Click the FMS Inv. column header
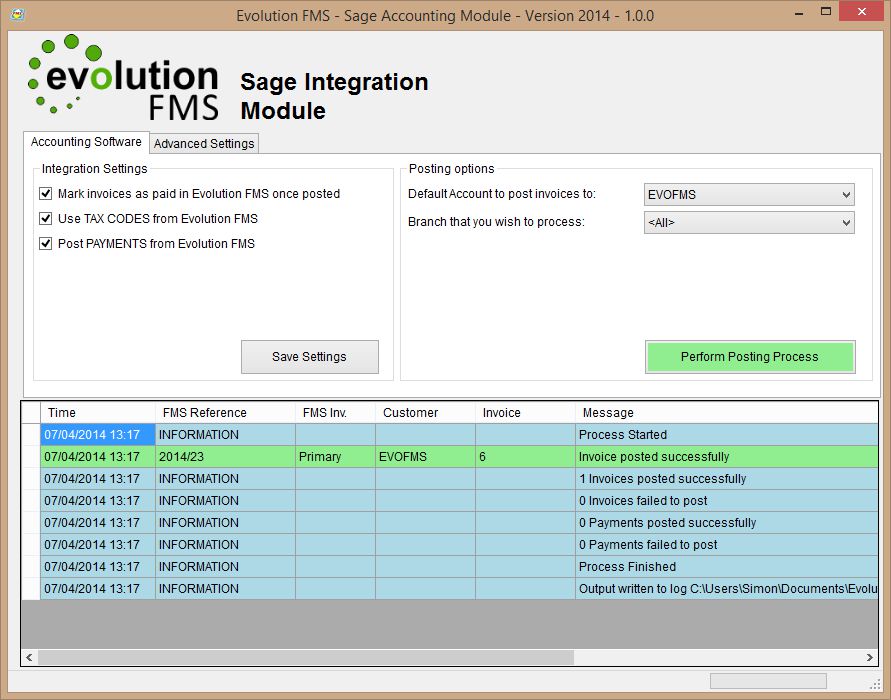891x700 pixels. point(335,412)
